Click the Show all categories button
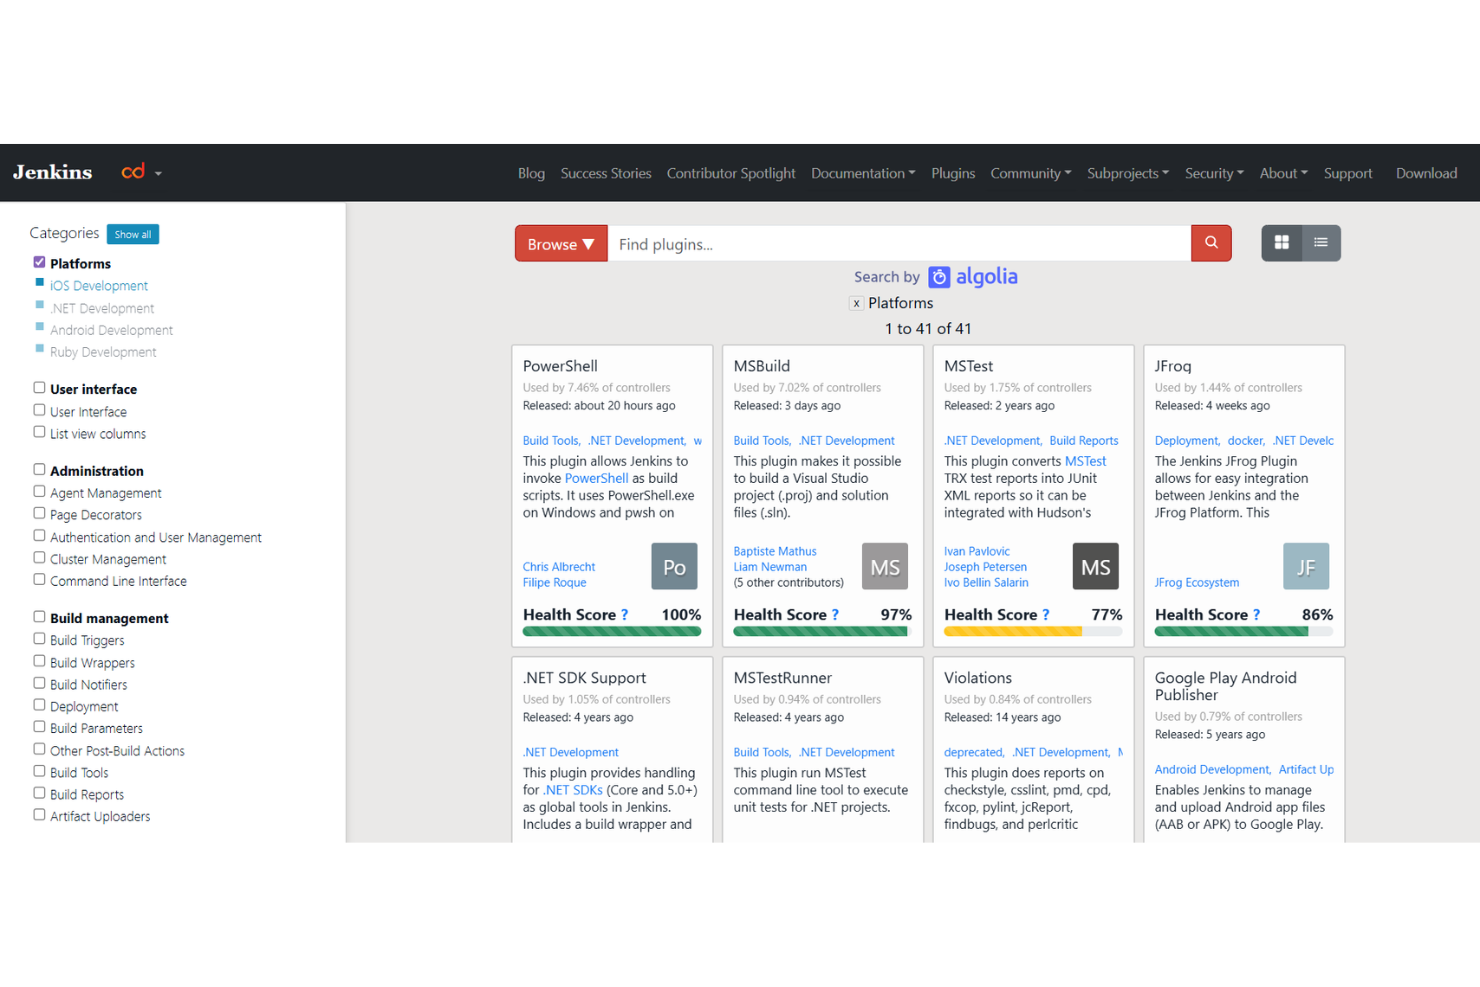The height and width of the screenshot is (987, 1480). pyautogui.click(x=132, y=234)
